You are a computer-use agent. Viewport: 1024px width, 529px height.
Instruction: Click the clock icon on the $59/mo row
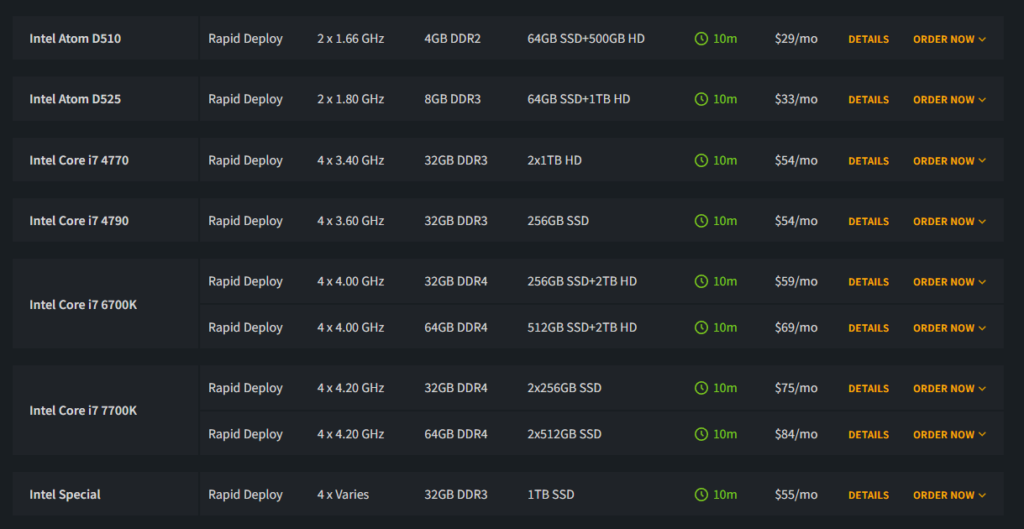coord(701,282)
